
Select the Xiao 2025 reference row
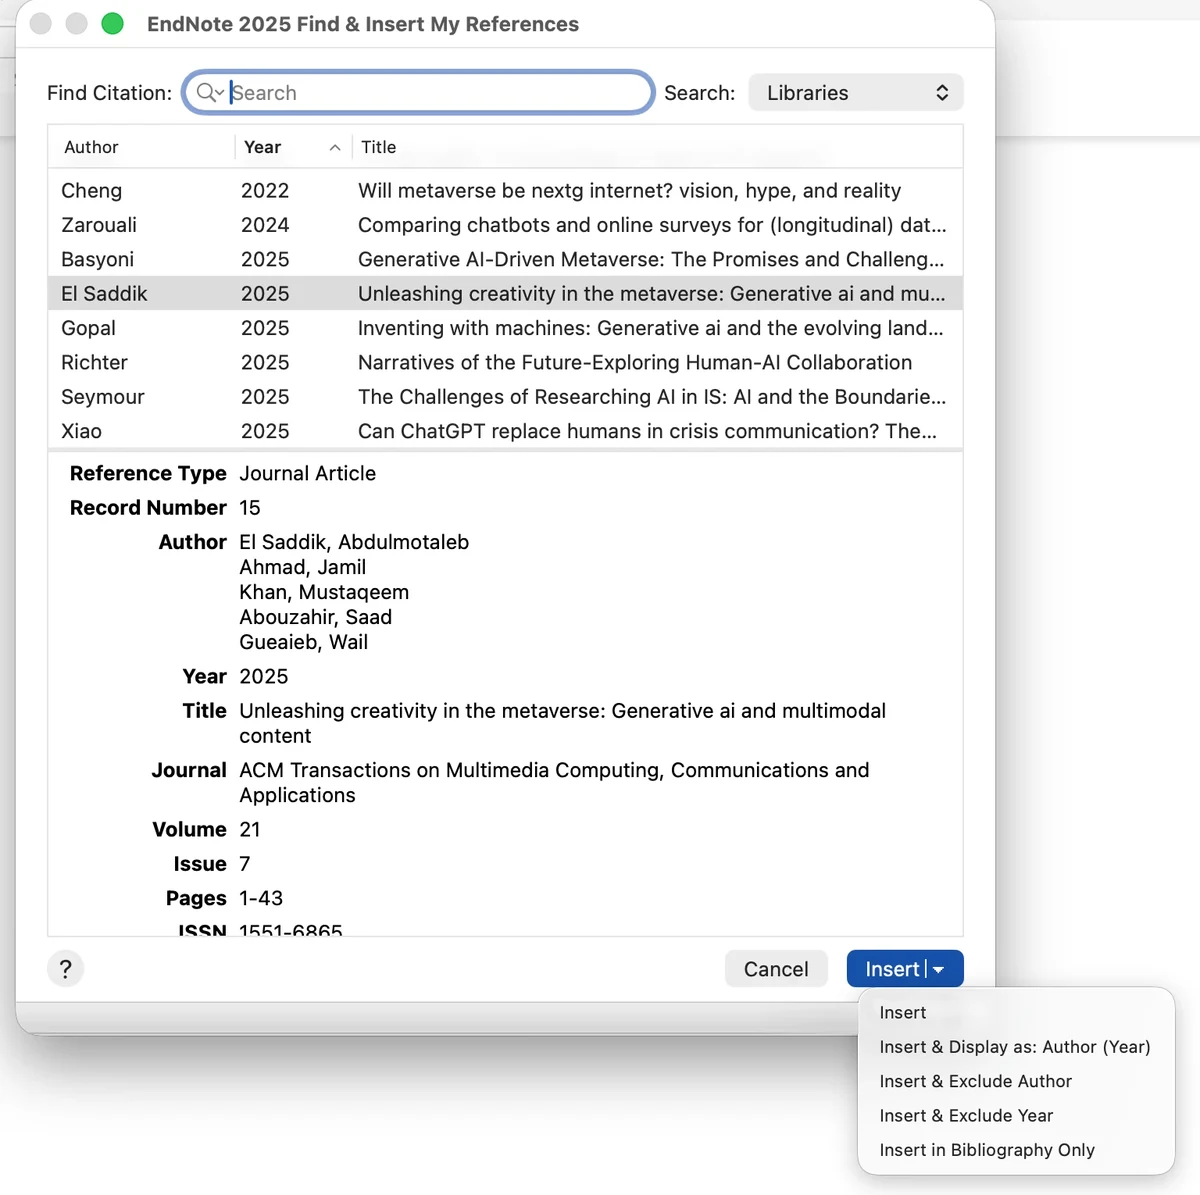point(505,431)
